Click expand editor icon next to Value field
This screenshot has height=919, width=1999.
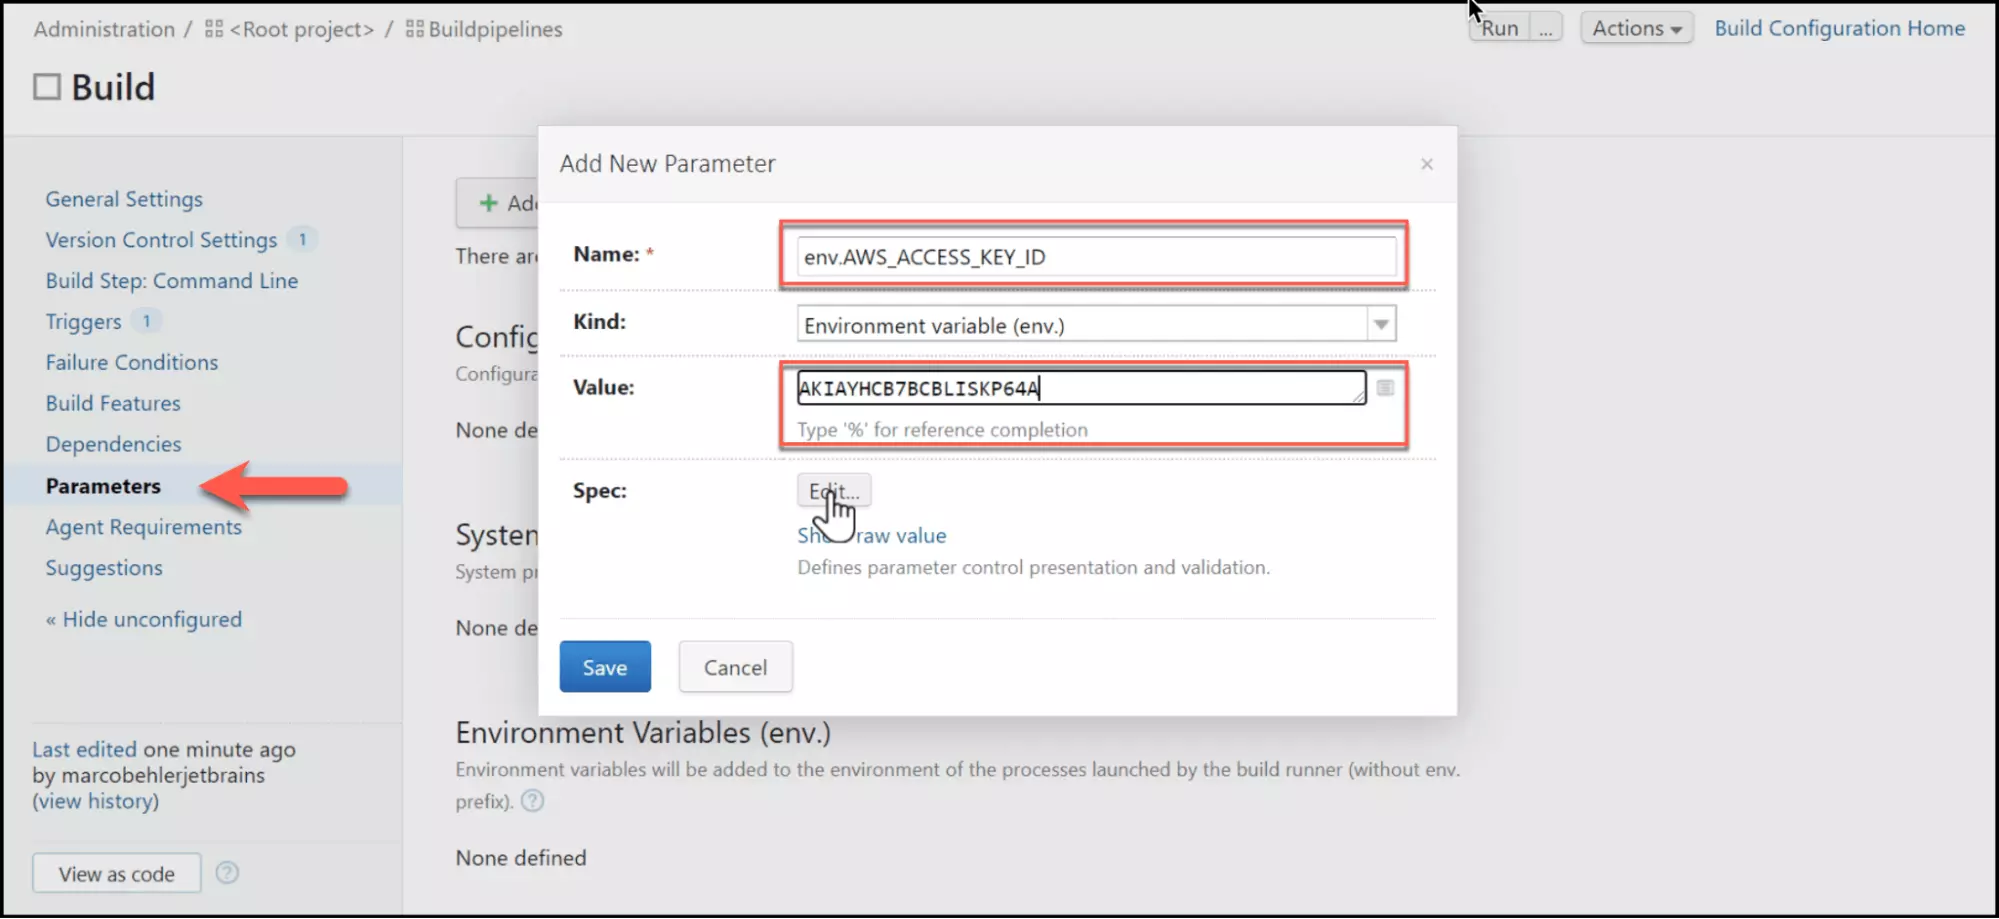click(x=1385, y=388)
